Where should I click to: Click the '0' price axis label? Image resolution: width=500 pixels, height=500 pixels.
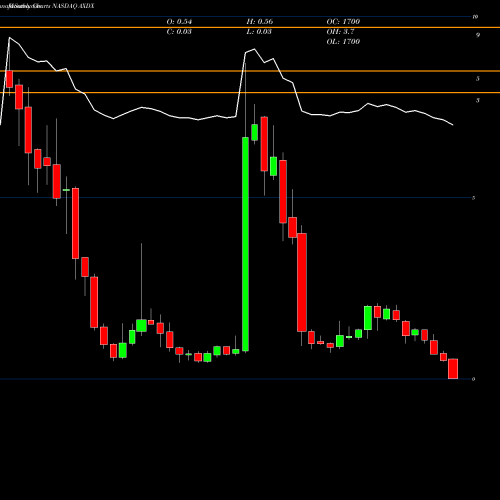[x=474, y=379]
